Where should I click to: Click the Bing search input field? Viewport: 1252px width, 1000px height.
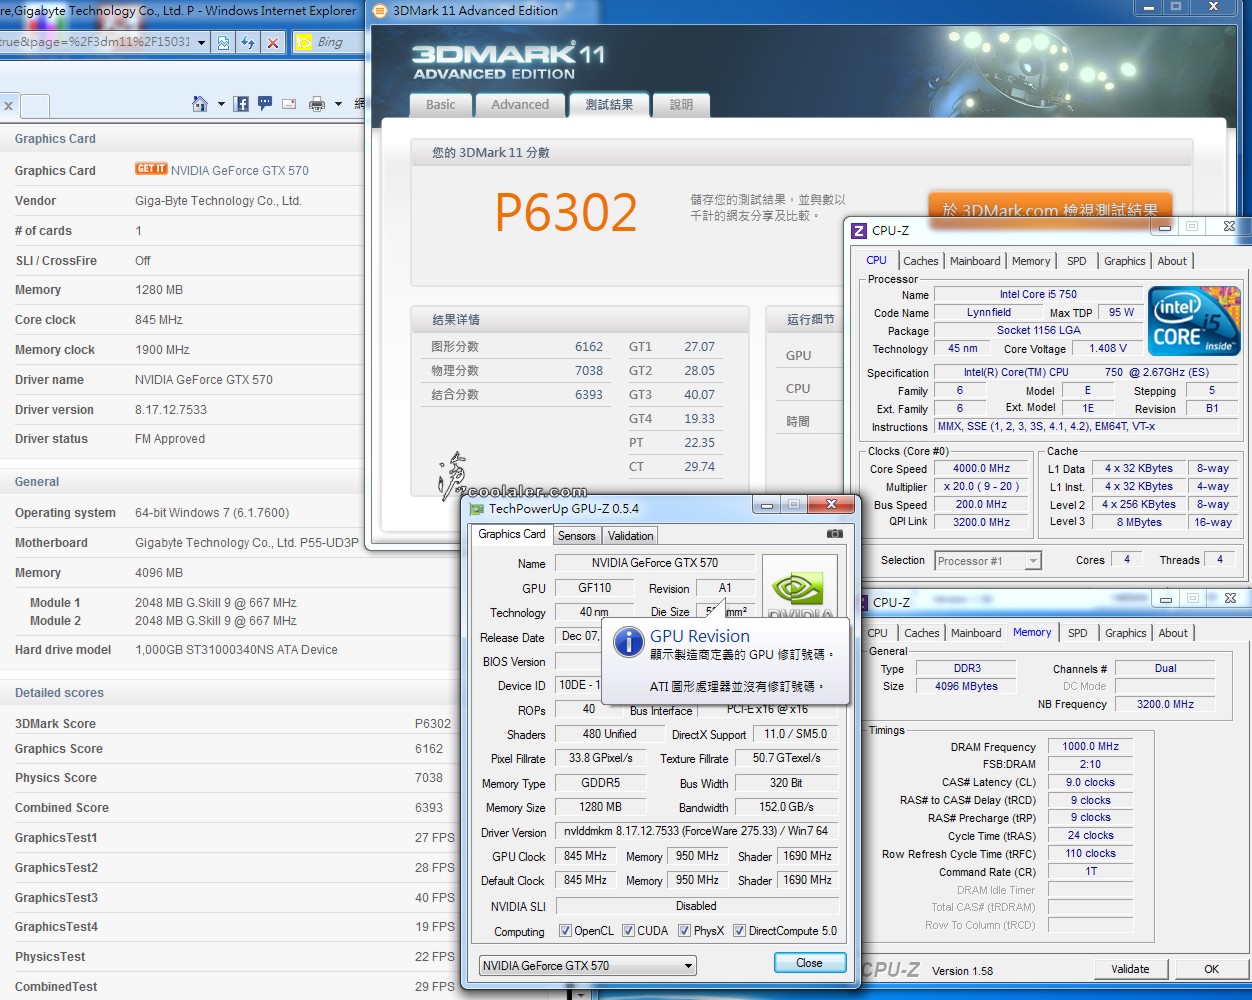338,42
